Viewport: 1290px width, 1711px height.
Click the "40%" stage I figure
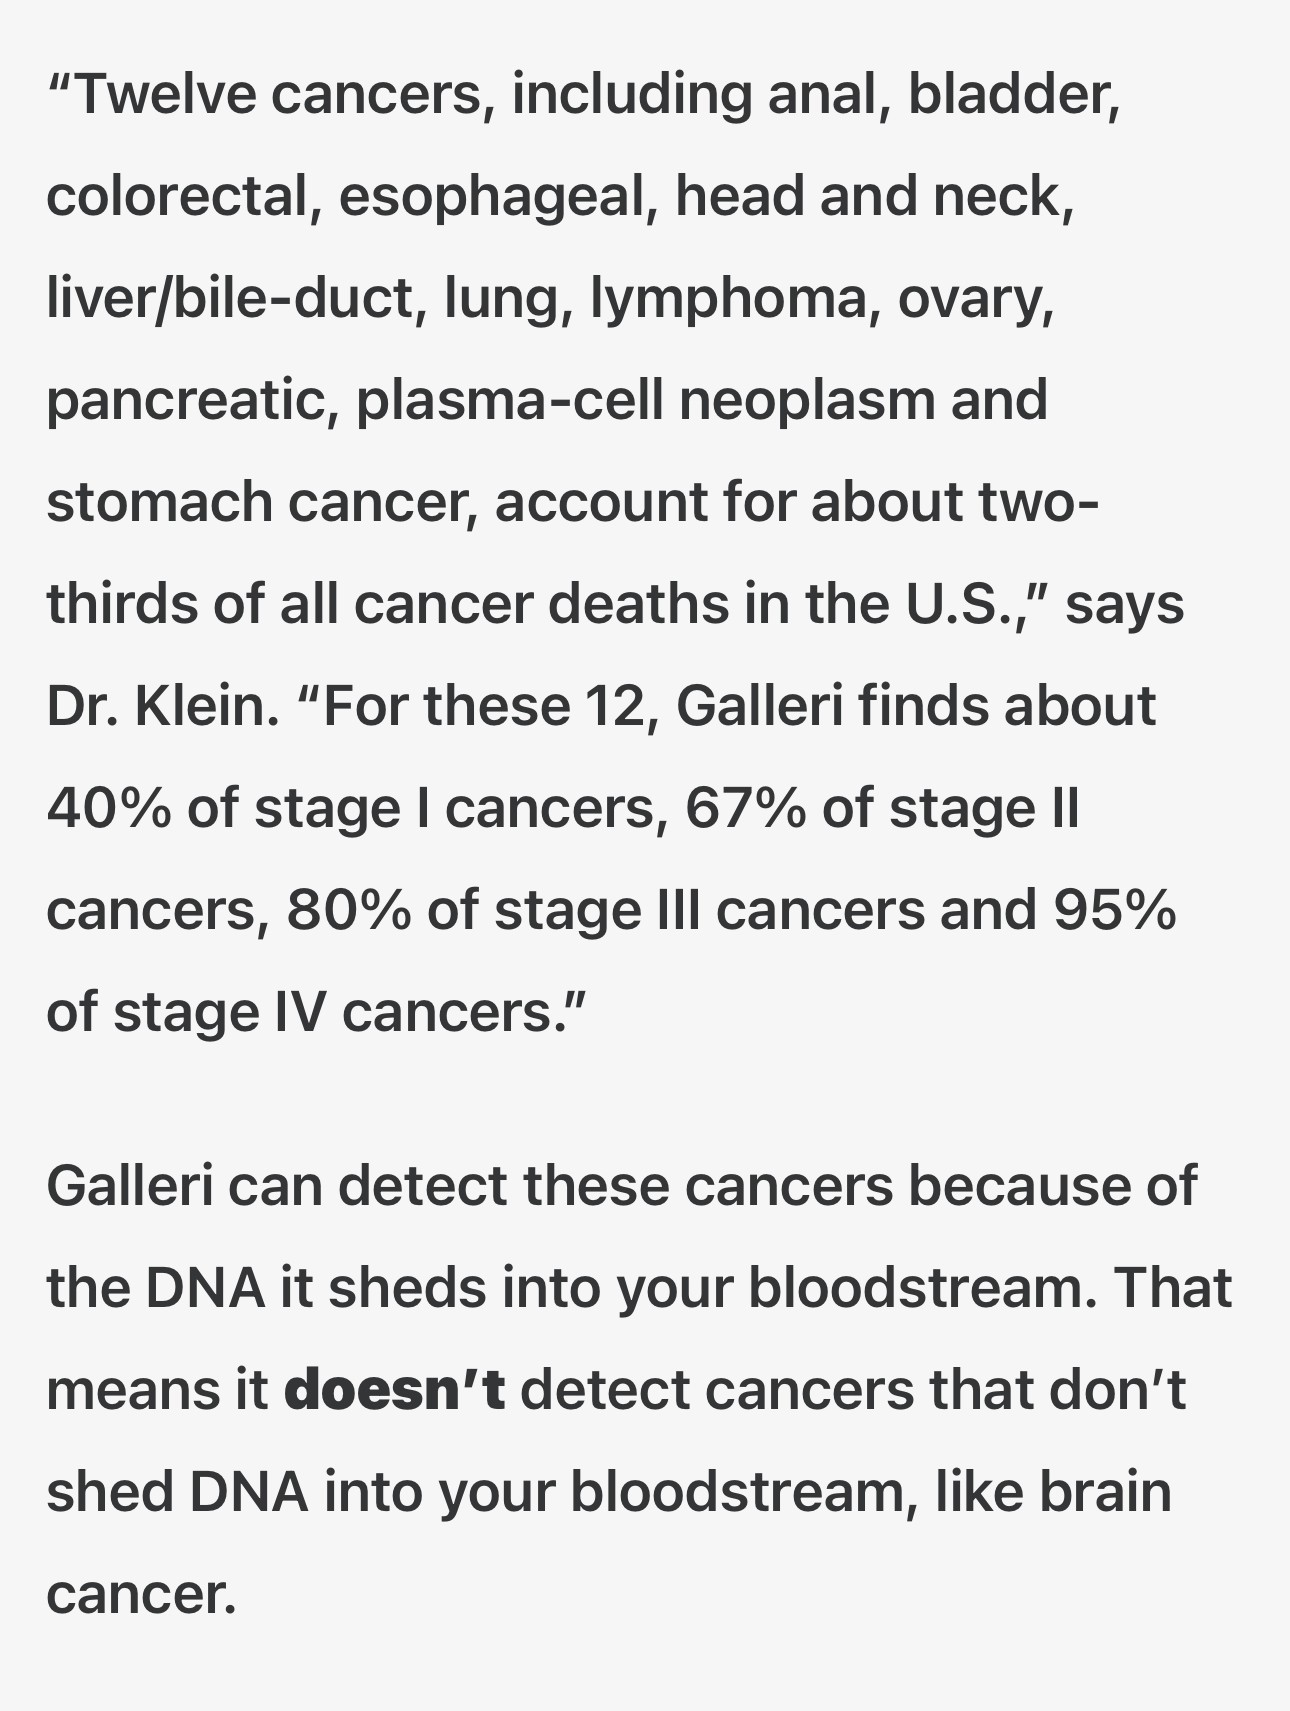click(x=108, y=808)
